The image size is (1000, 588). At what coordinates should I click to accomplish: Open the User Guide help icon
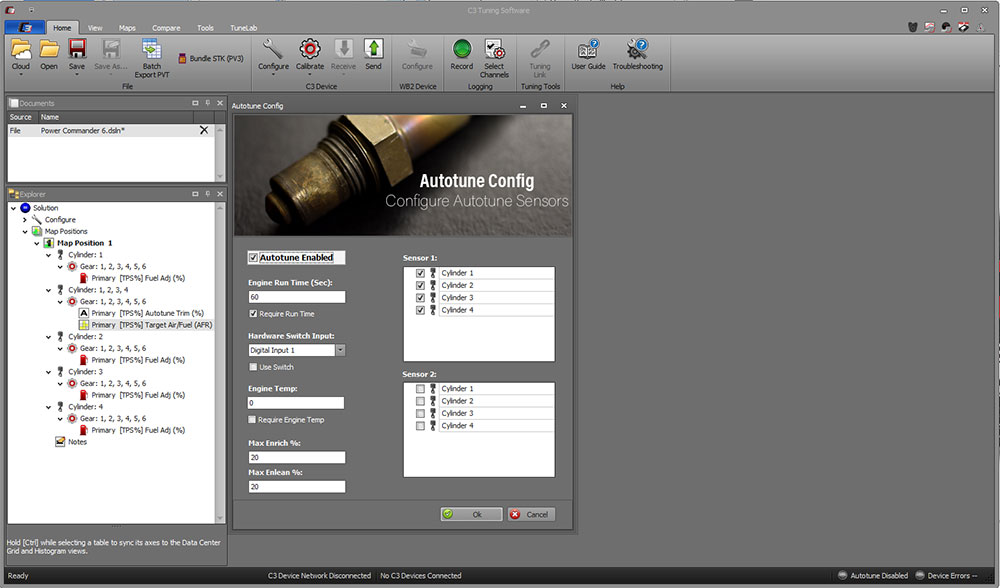[588, 49]
